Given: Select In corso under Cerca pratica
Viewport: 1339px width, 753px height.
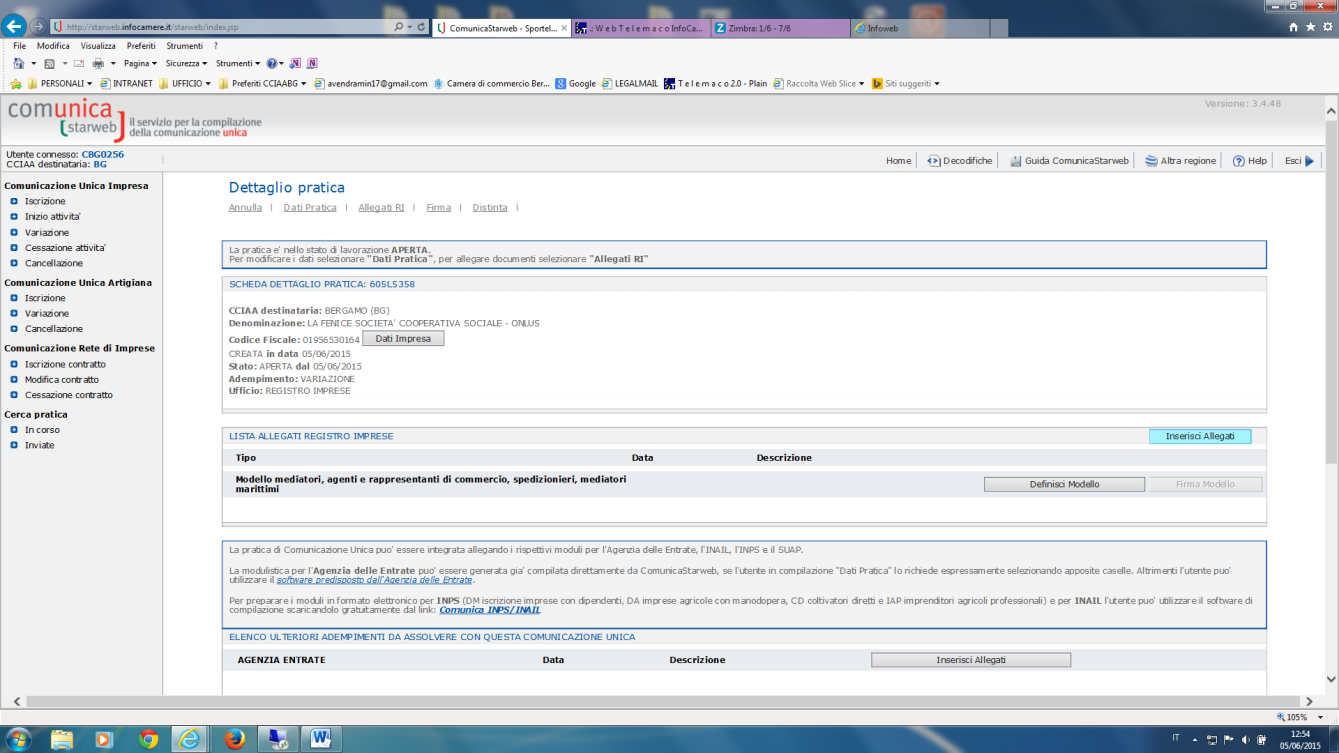Looking at the screenshot, I should 42,430.
